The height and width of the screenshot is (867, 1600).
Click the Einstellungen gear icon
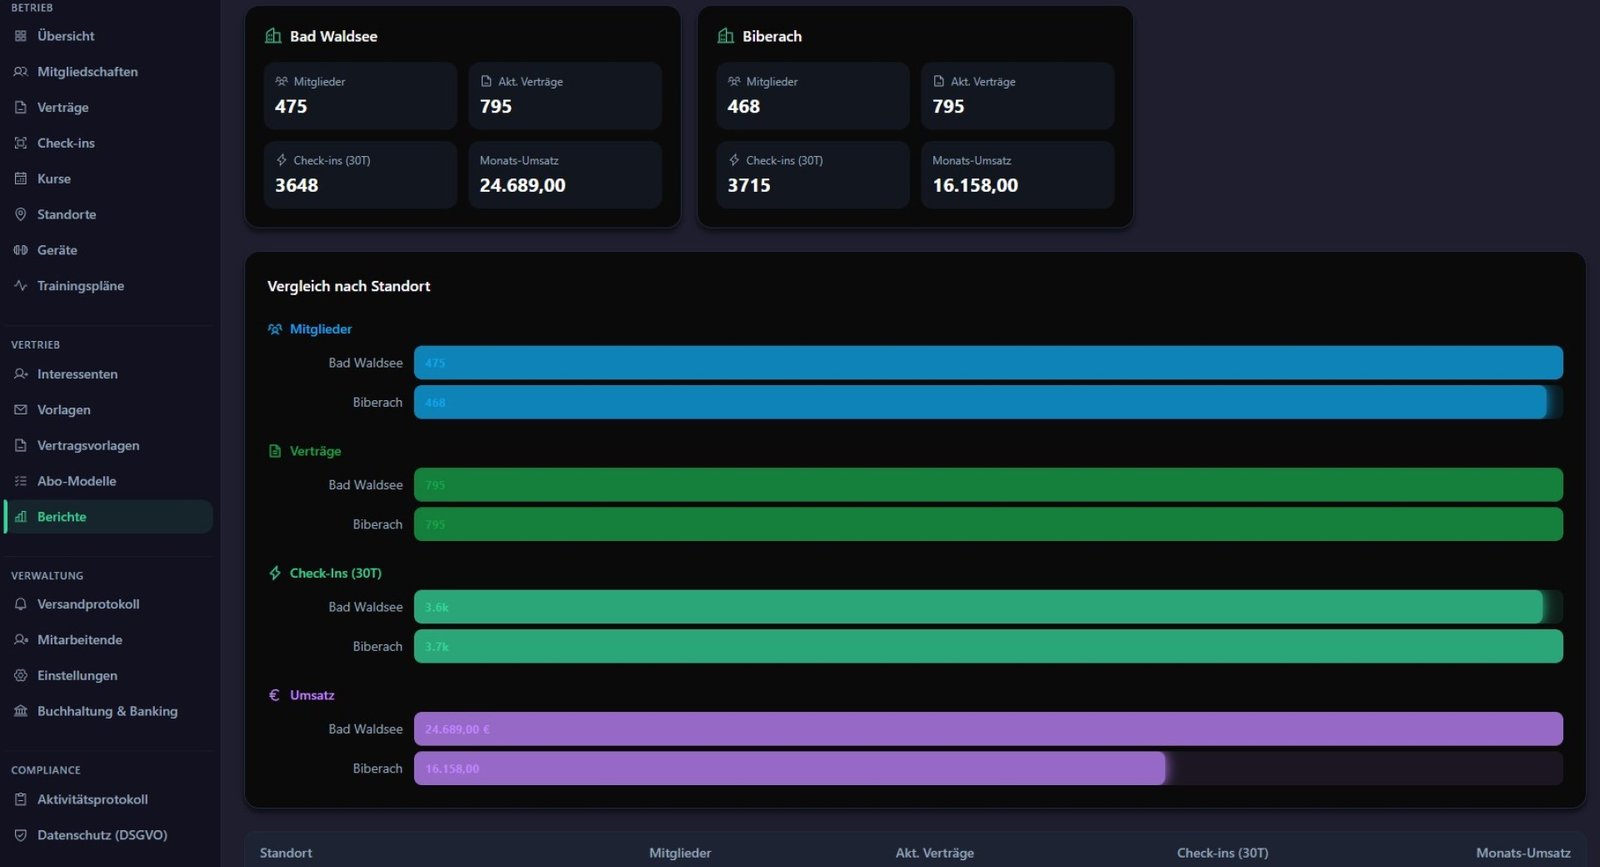point(20,676)
